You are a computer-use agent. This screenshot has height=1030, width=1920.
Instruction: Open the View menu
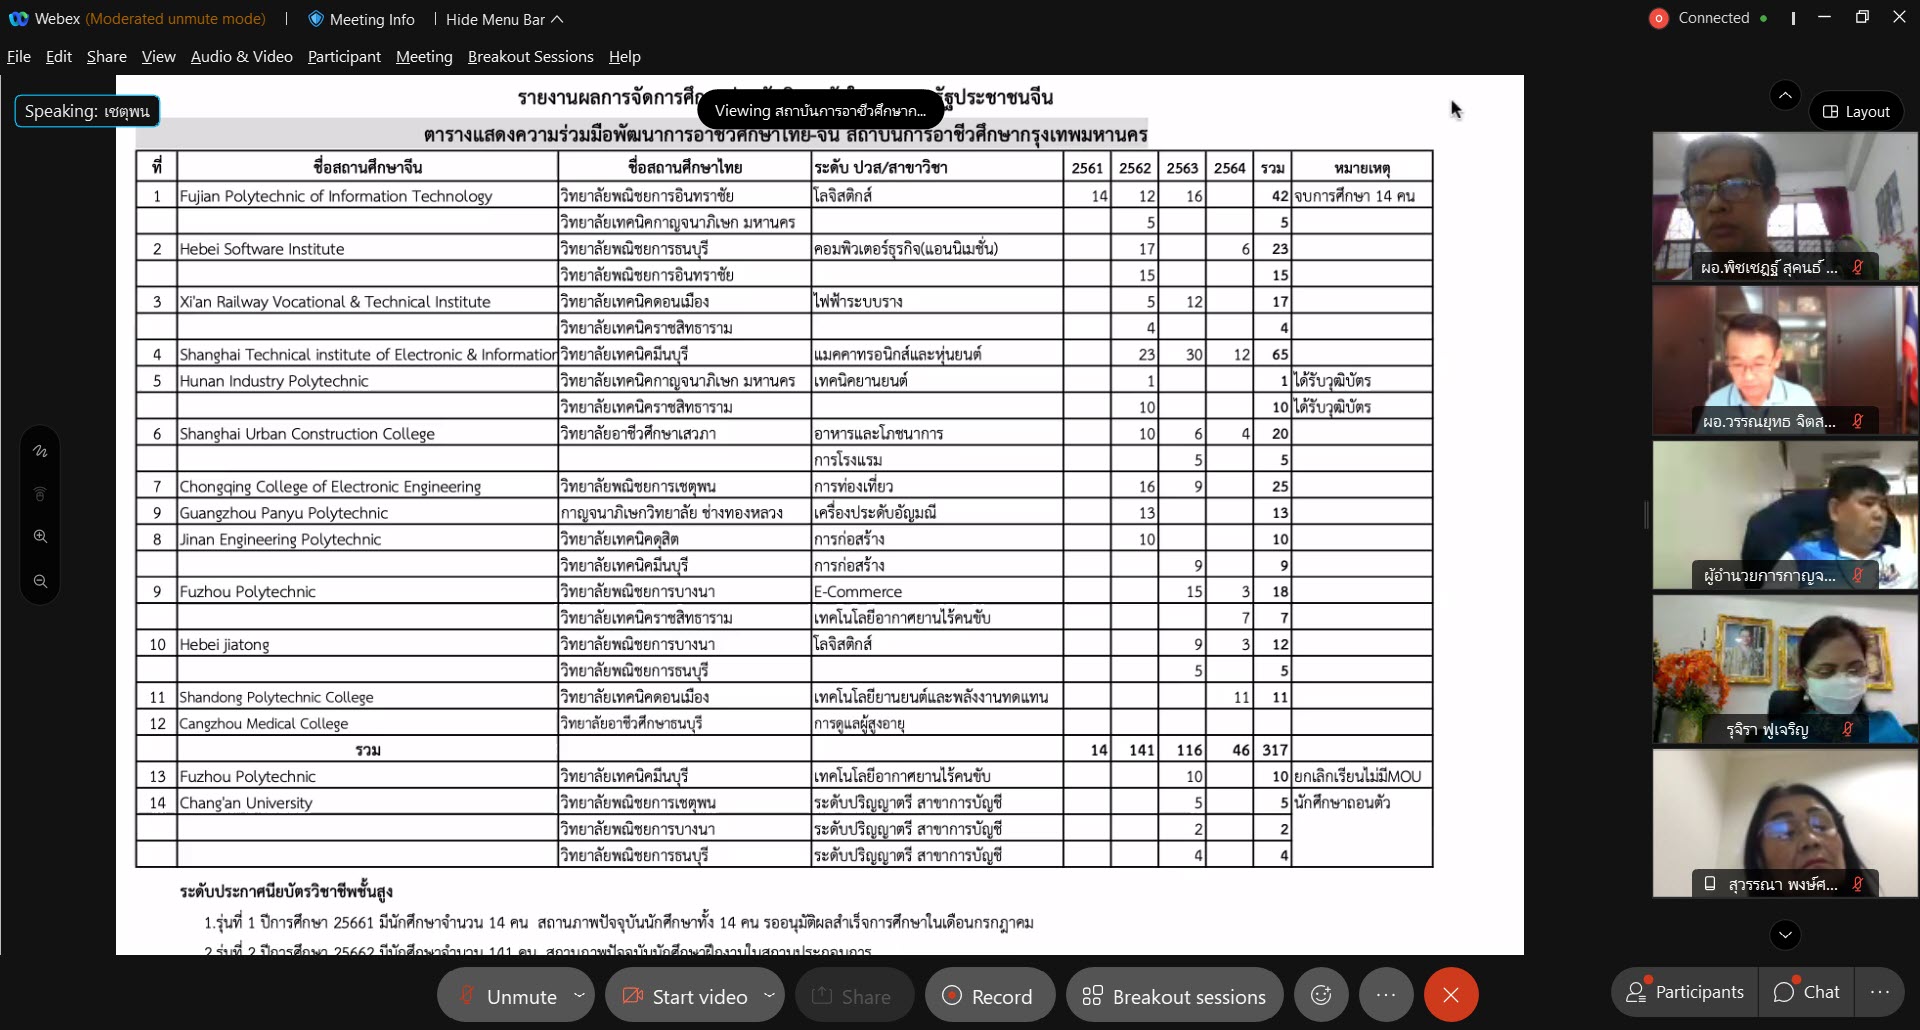[x=159, y=57]
